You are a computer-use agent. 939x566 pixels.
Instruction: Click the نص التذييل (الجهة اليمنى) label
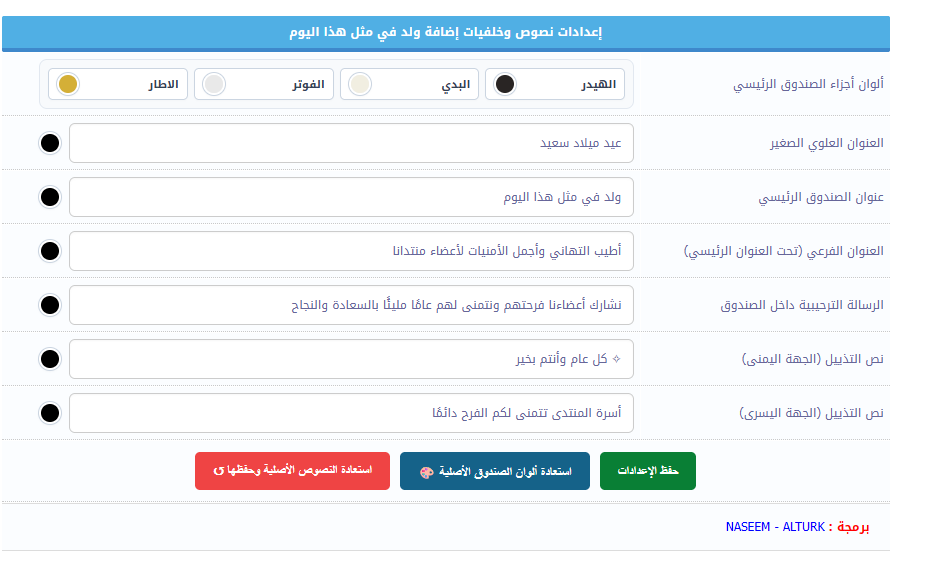point(813,359)
